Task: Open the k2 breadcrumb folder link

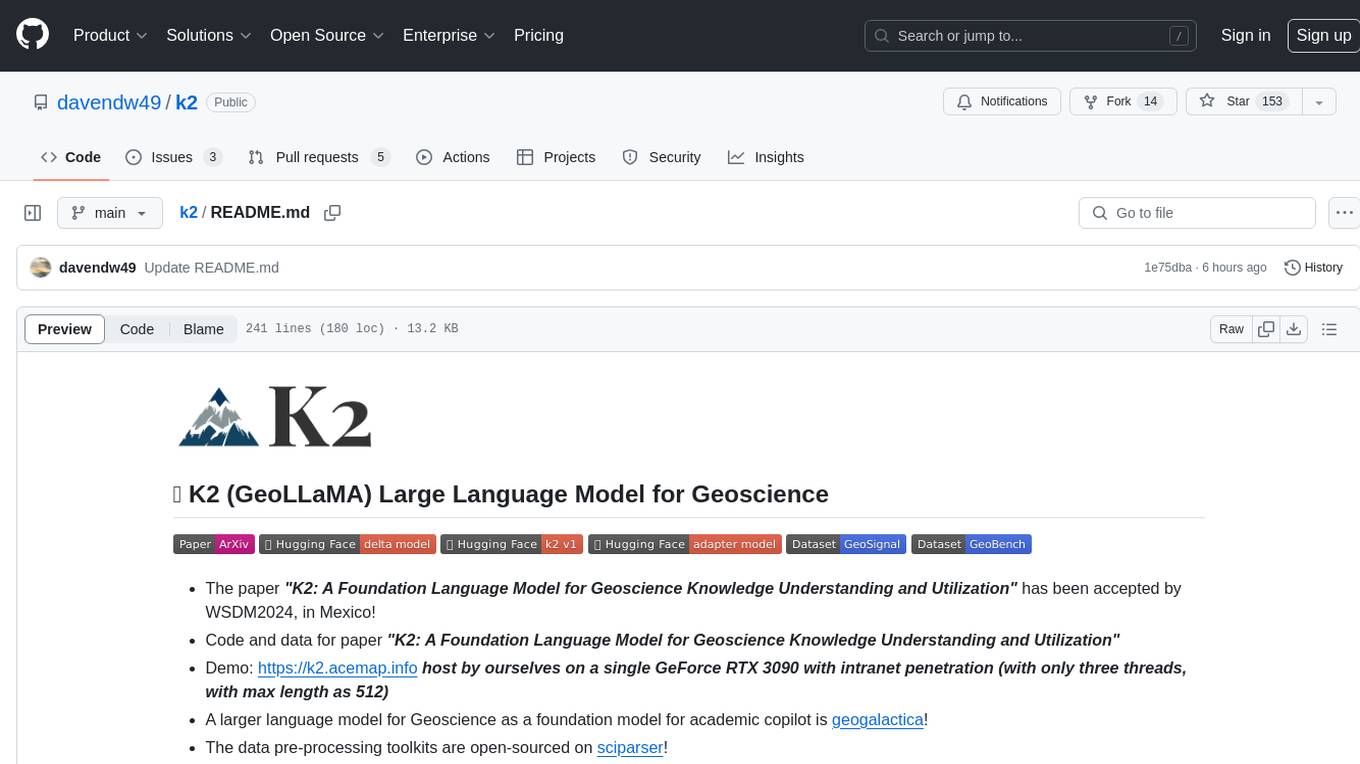Action: point(188,213)
